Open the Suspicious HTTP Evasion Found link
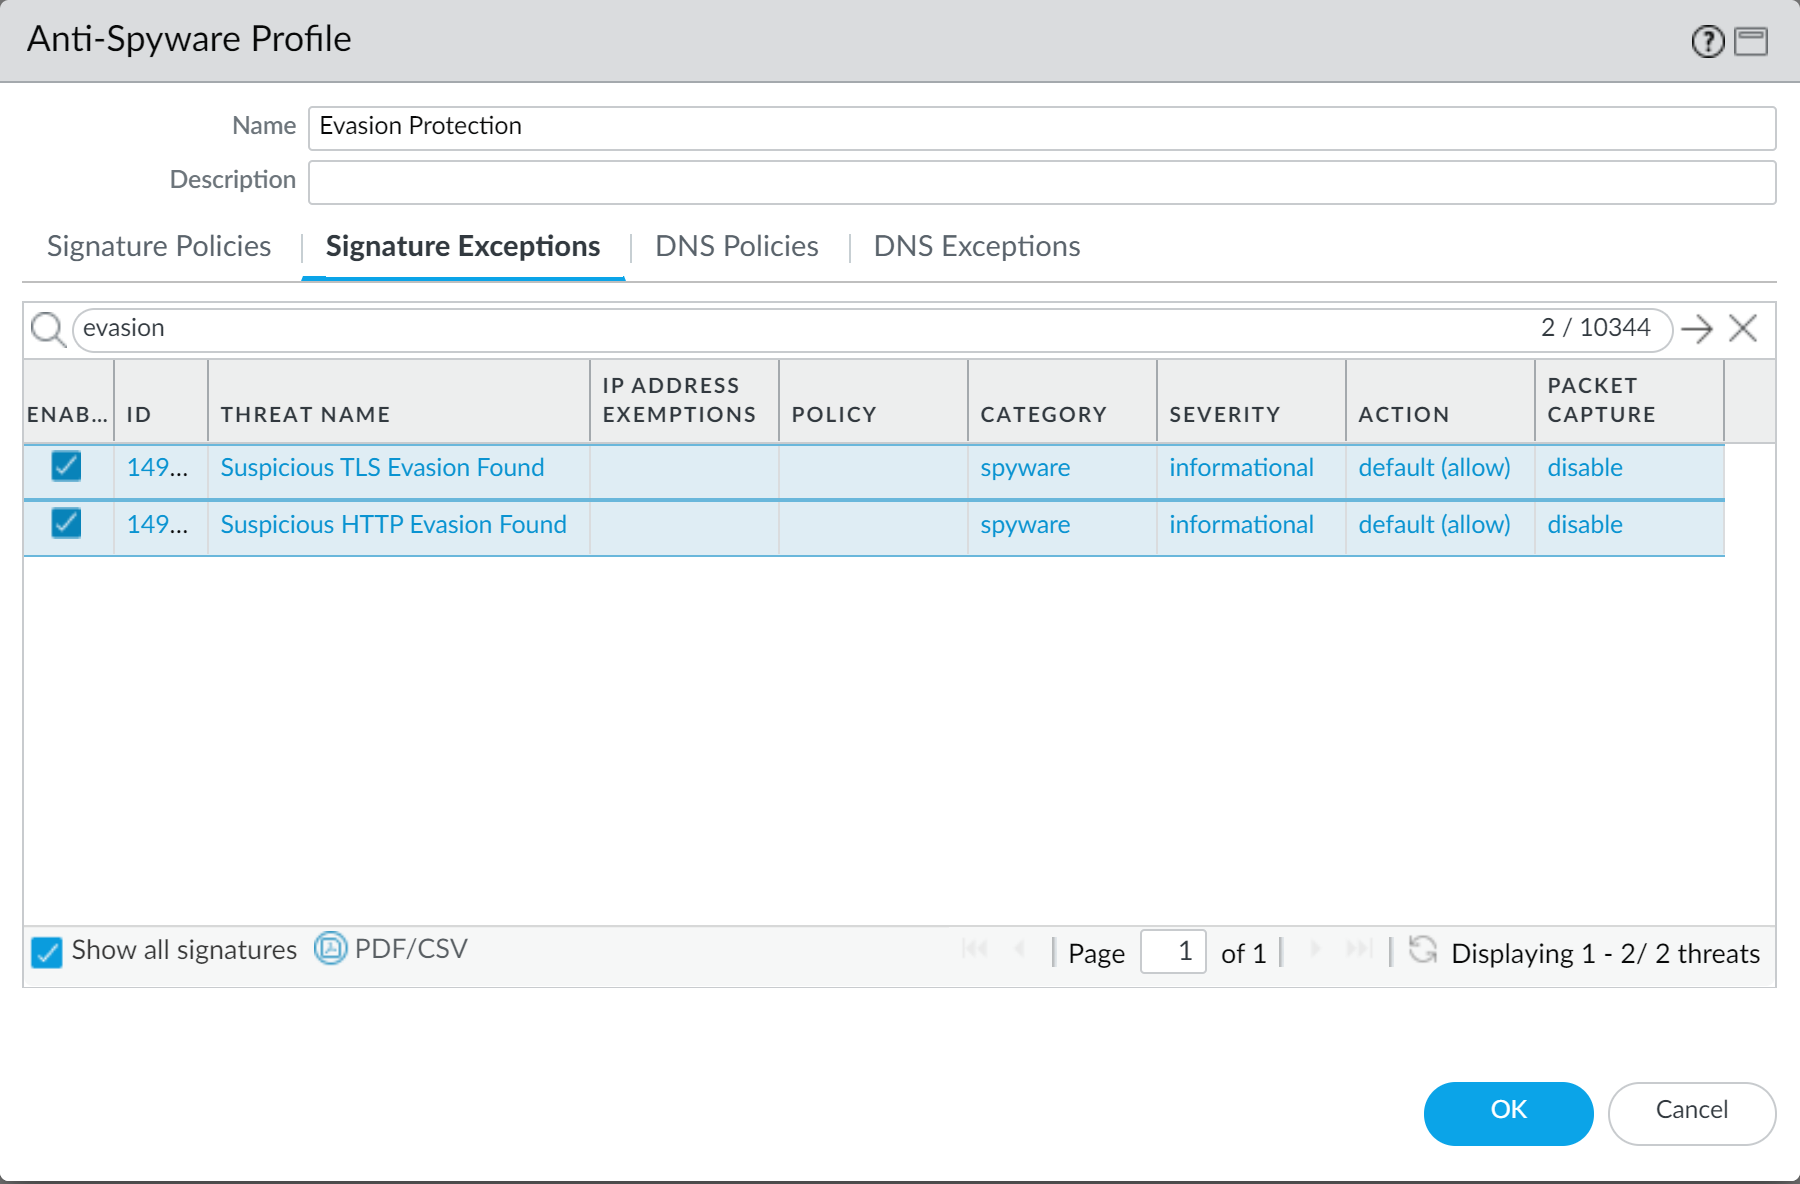 coord(393,524)
